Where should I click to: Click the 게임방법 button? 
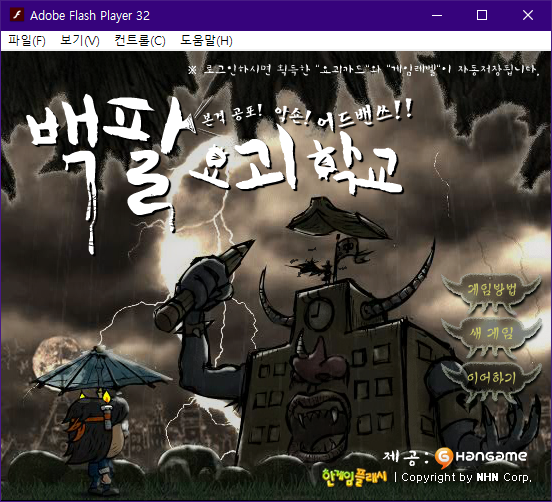click(491, 291)
